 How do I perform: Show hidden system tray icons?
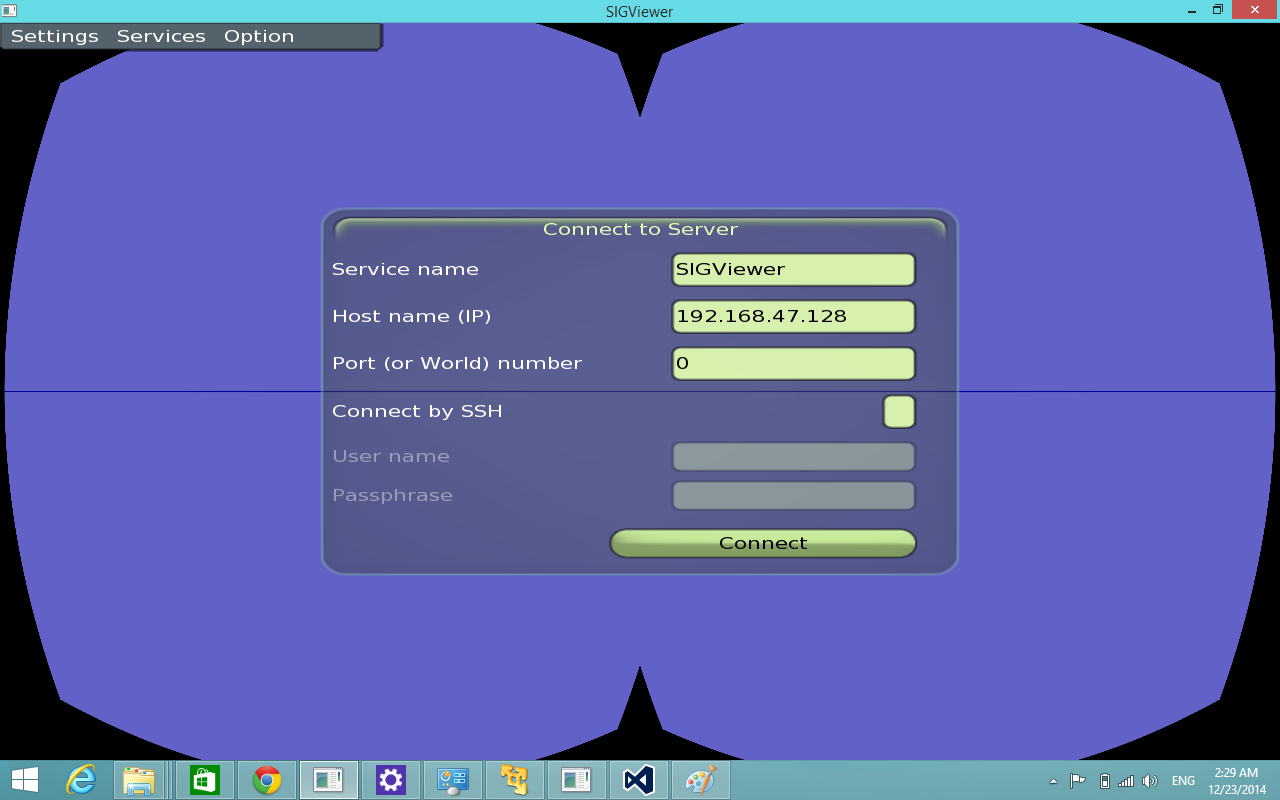[x=1053, y=781]
